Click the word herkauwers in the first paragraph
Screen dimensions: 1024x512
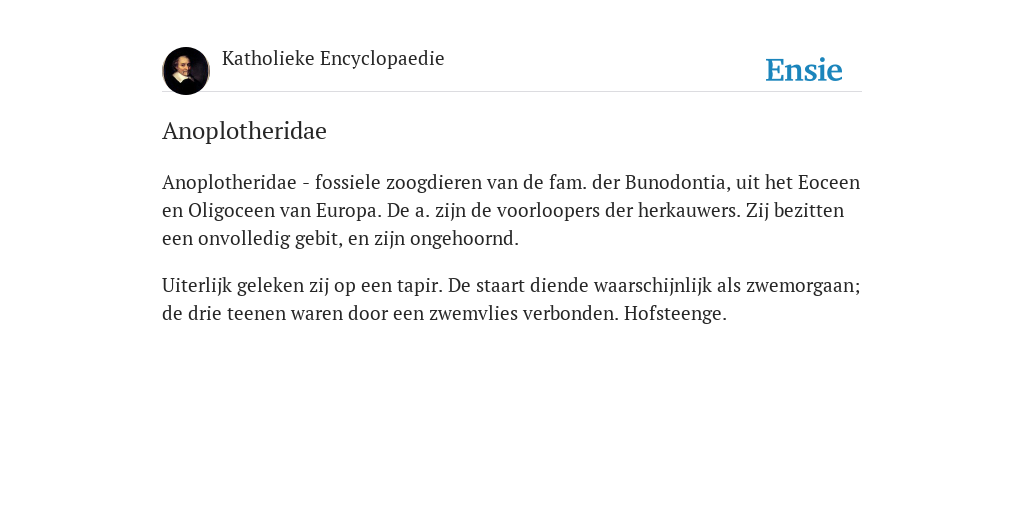[x=690, y=210]
